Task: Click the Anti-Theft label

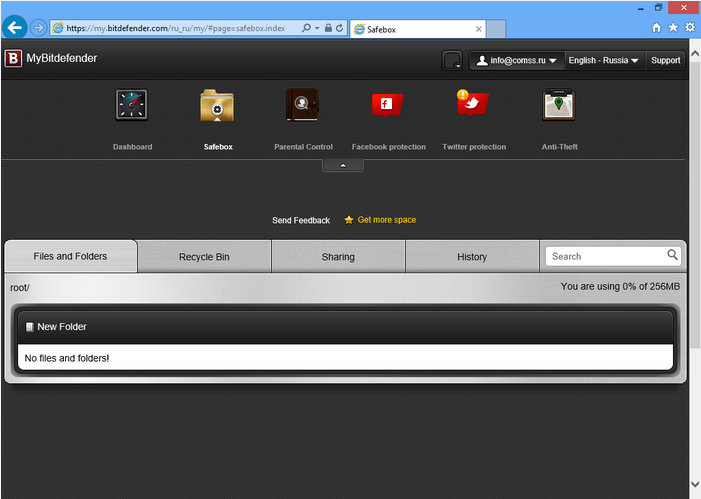Action: coord(559,147)
